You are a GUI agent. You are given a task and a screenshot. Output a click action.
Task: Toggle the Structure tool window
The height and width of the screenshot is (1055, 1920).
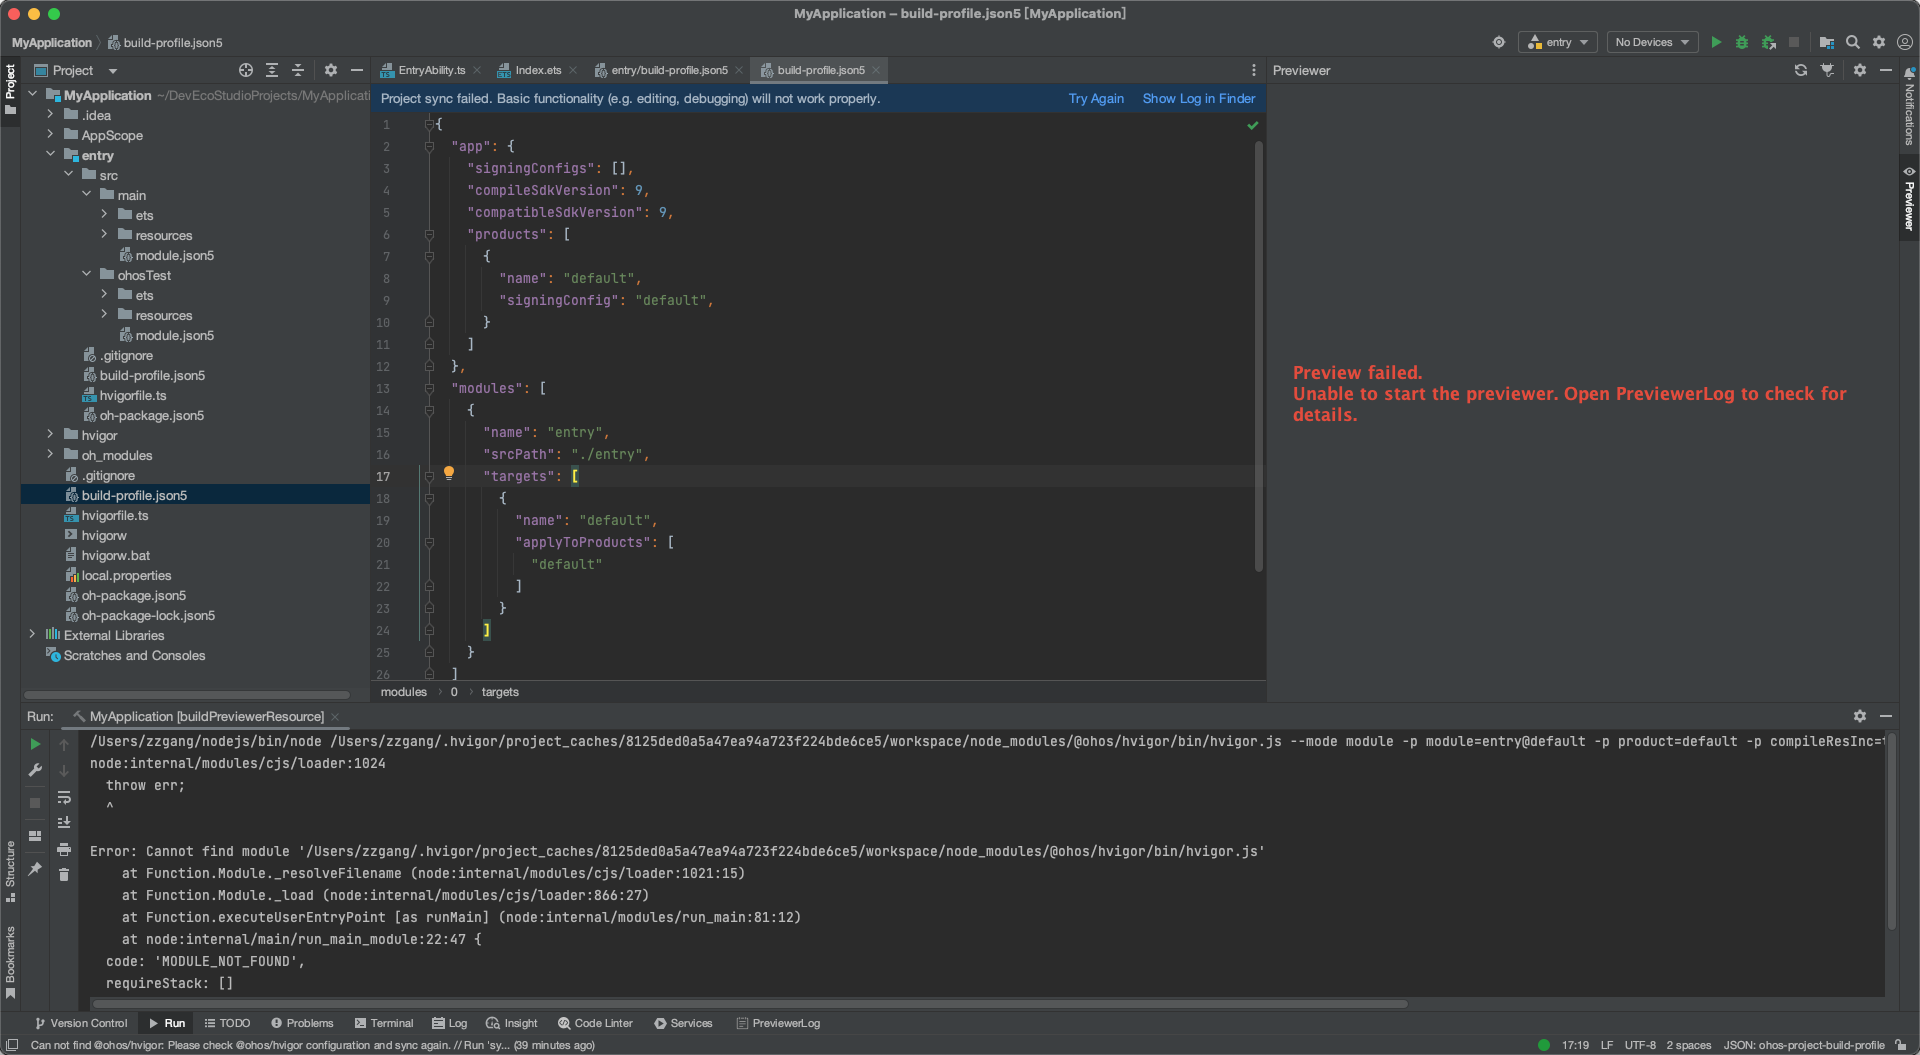[x=10, y=871]
